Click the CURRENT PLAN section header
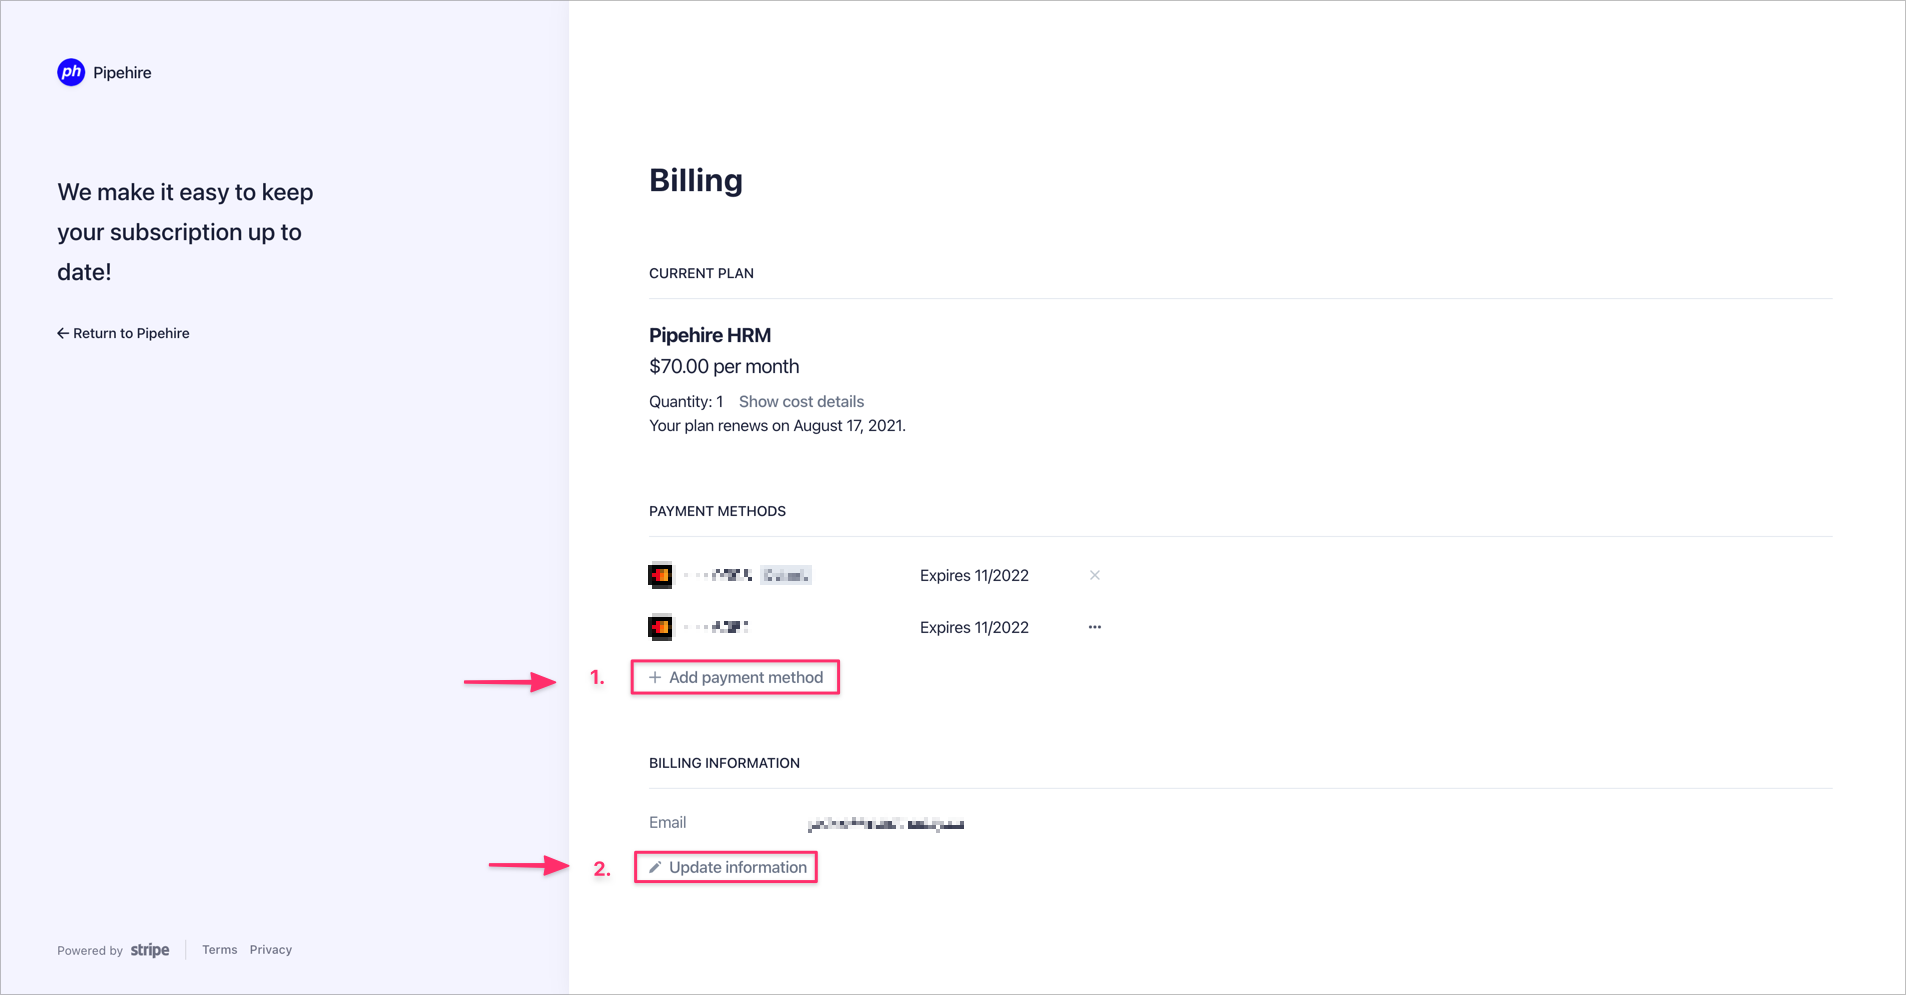Screen dimensions: 1906x995 click(x=701, y=273)
